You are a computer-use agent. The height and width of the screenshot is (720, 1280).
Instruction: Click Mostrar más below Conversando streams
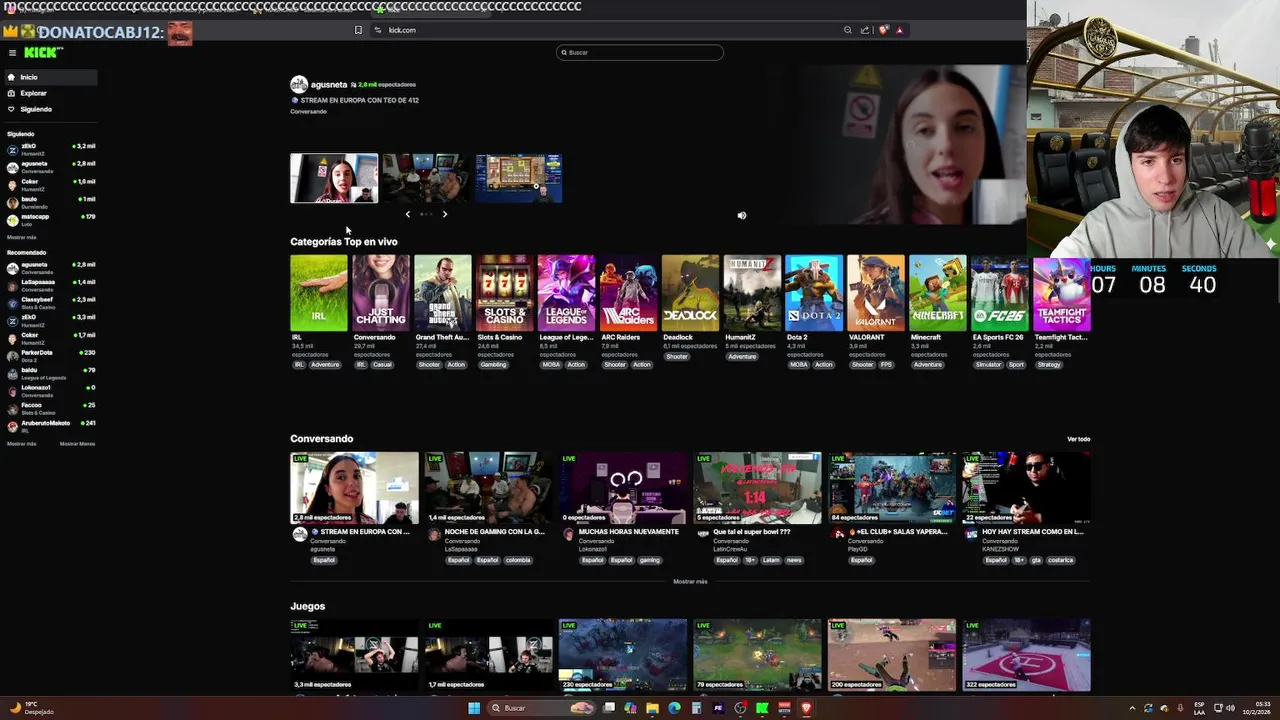point(690,581)
